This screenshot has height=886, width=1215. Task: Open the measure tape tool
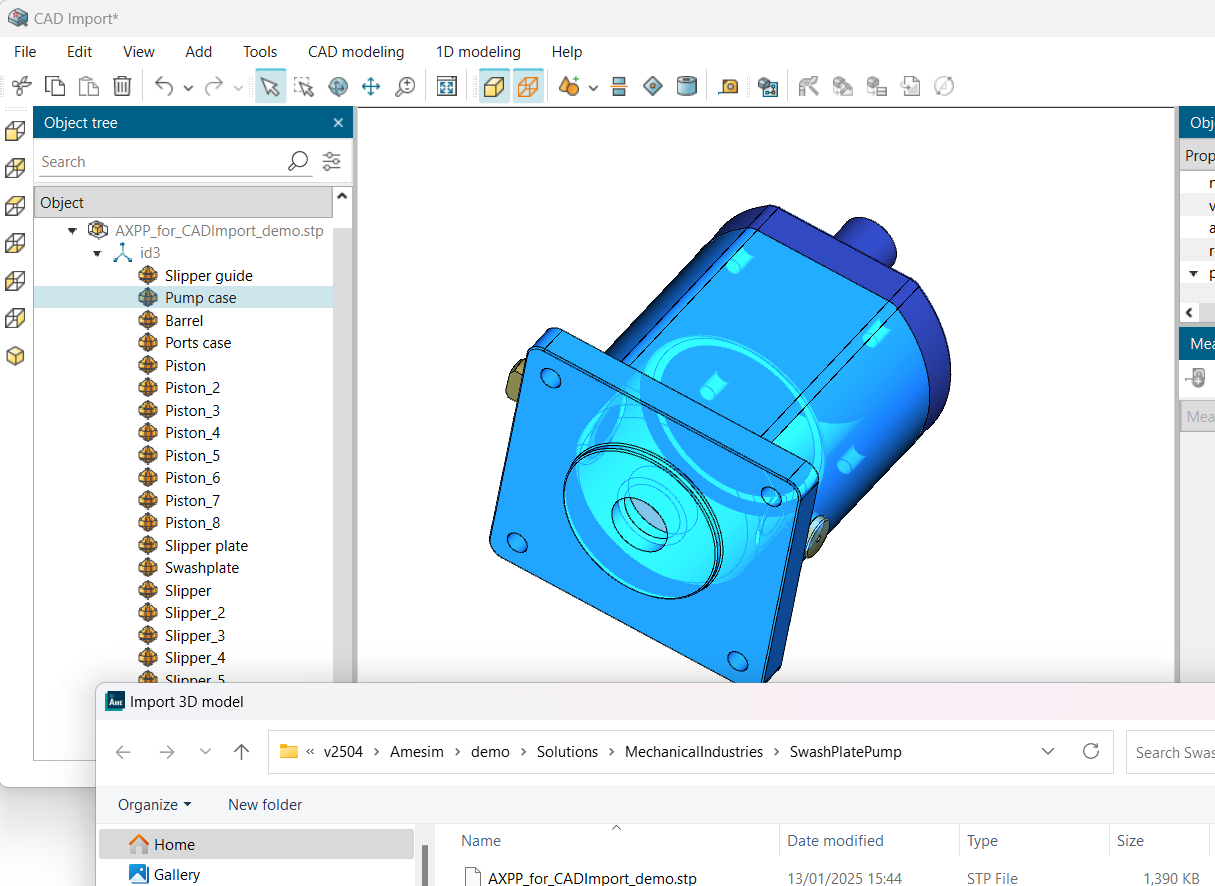pos(729,87)
